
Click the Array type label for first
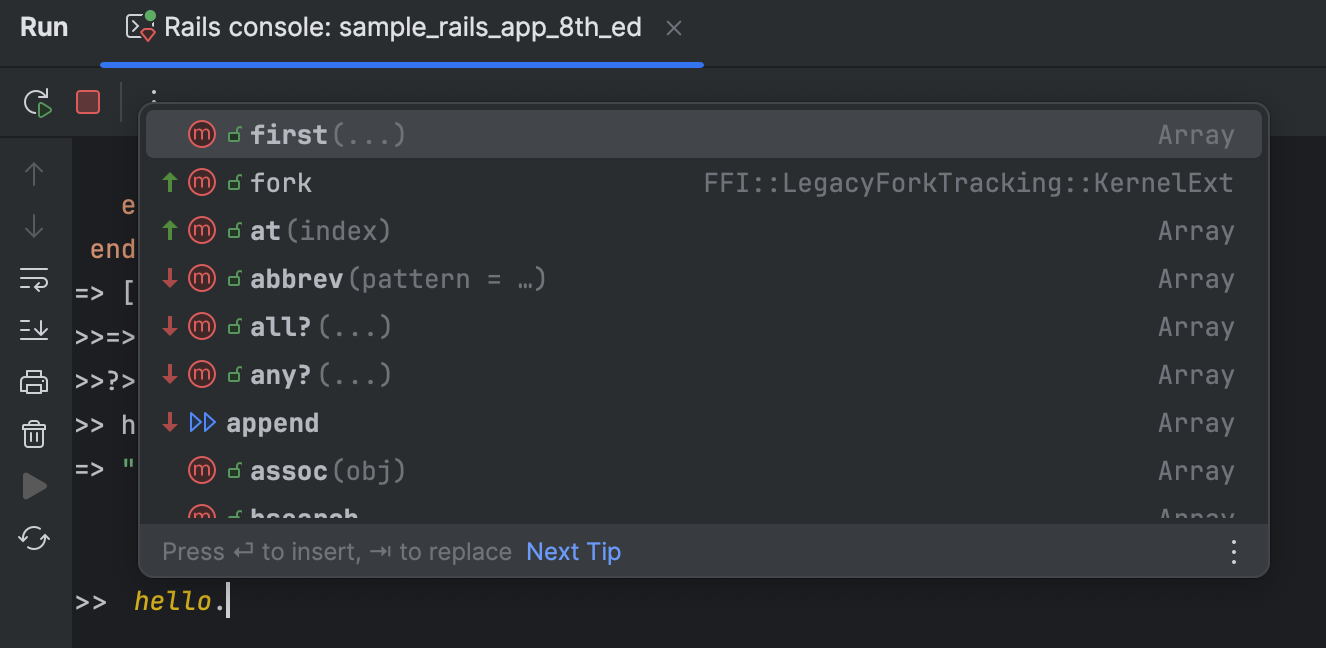coord(1196,135)
